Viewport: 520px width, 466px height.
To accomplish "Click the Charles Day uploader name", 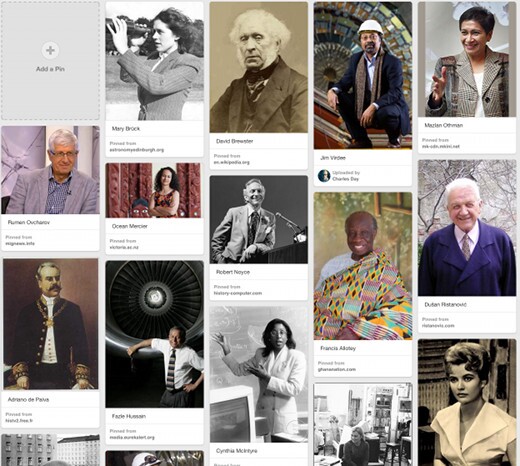I will [345, 179].
